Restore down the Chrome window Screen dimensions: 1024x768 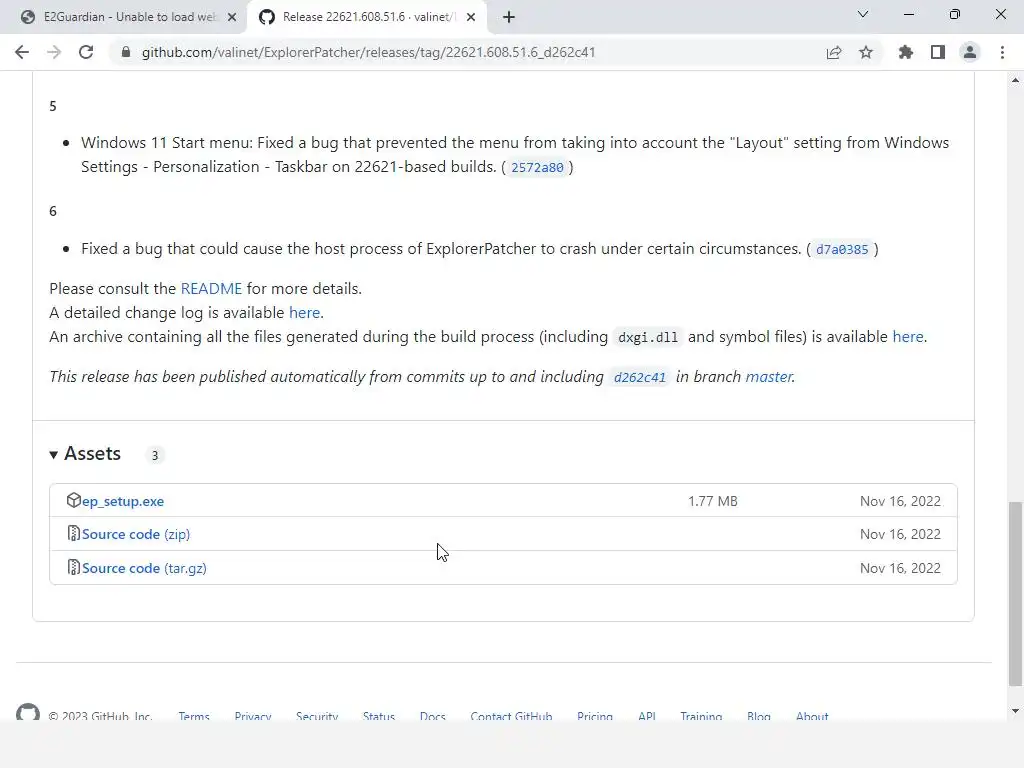[955, 14]
